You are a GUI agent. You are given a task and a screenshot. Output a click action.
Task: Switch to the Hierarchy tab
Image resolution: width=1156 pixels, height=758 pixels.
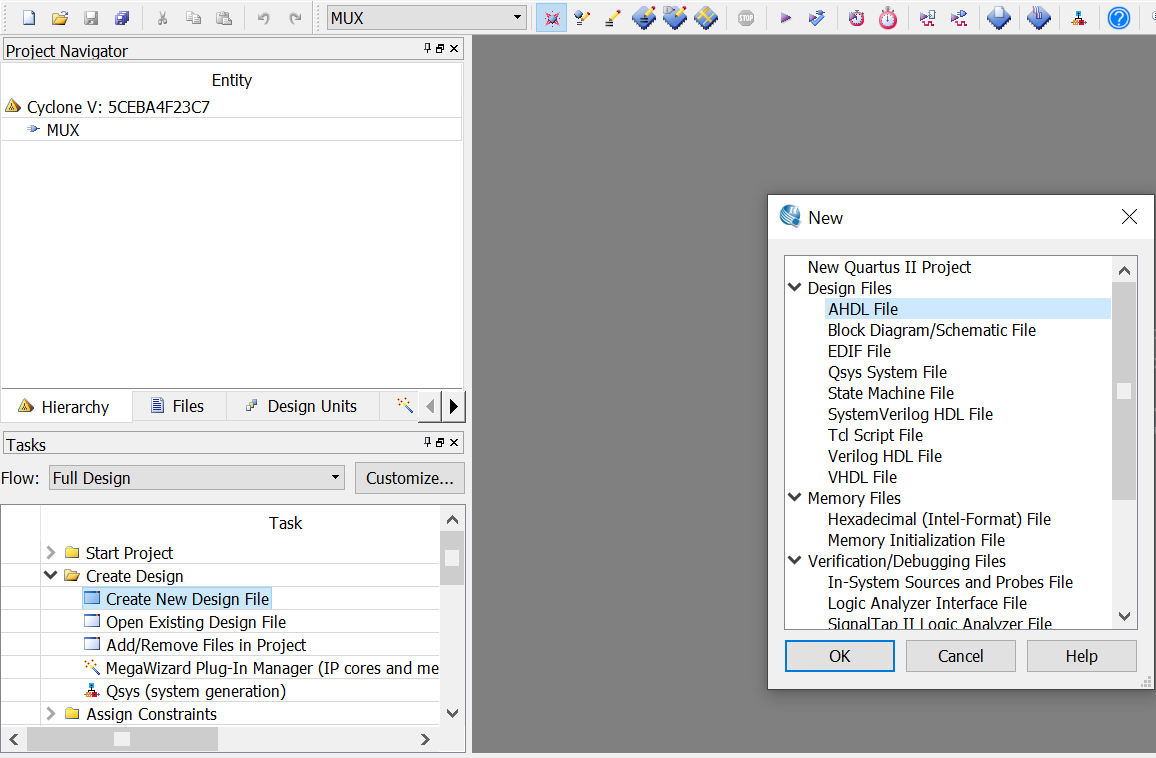click(66, 406)
